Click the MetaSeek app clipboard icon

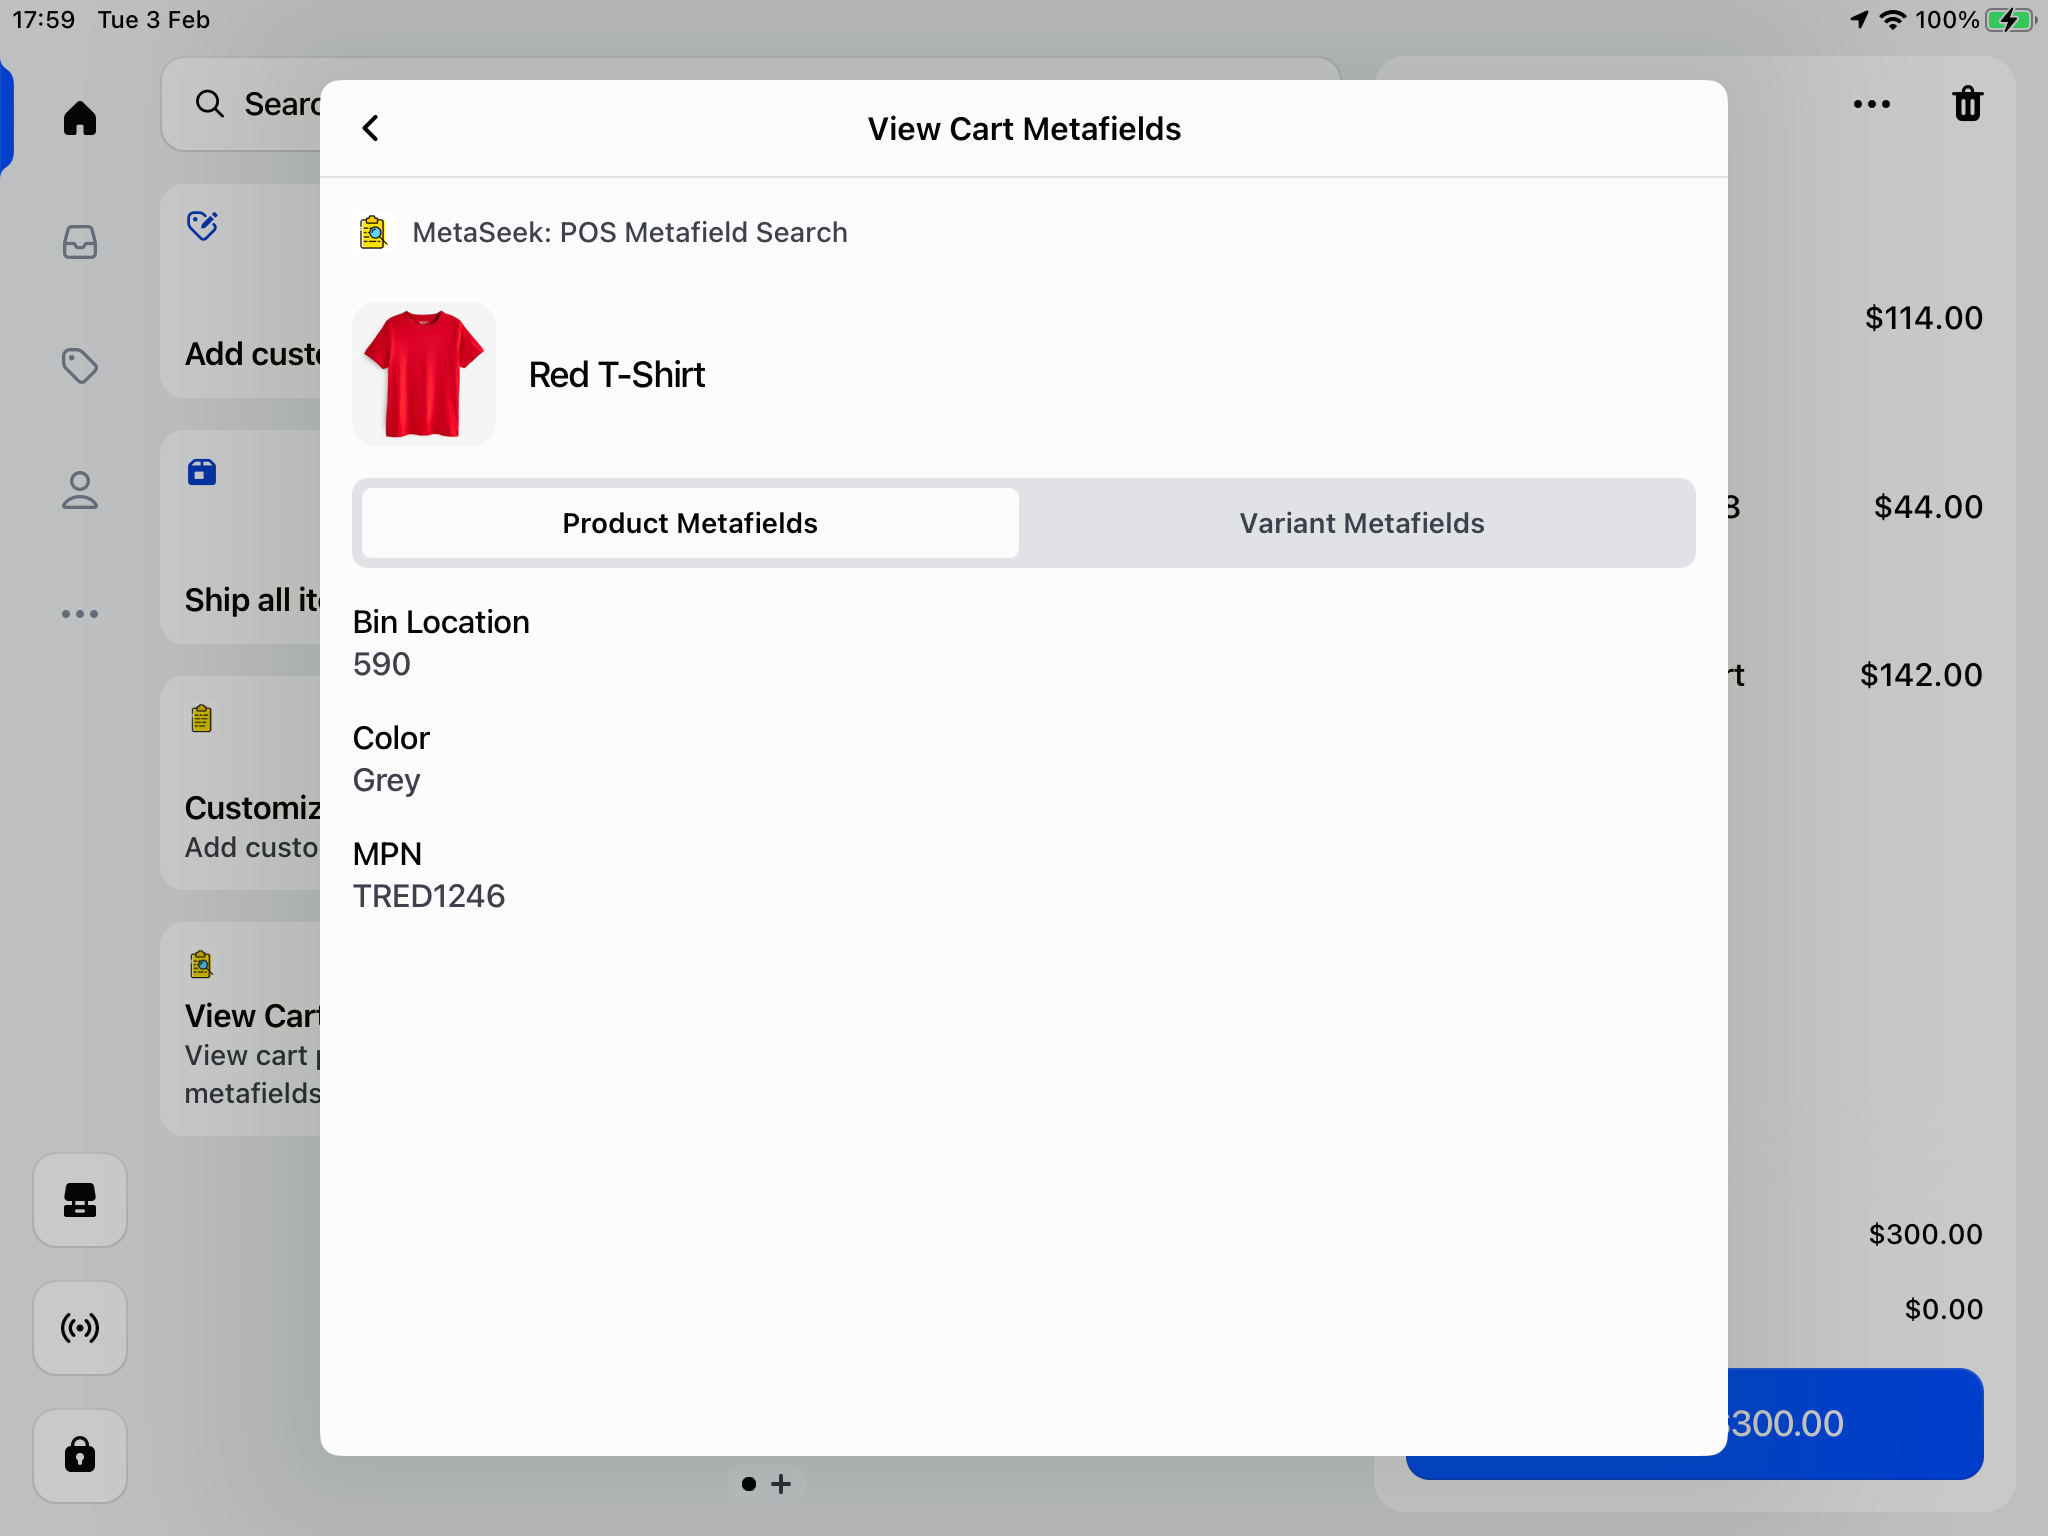(373, 232)
